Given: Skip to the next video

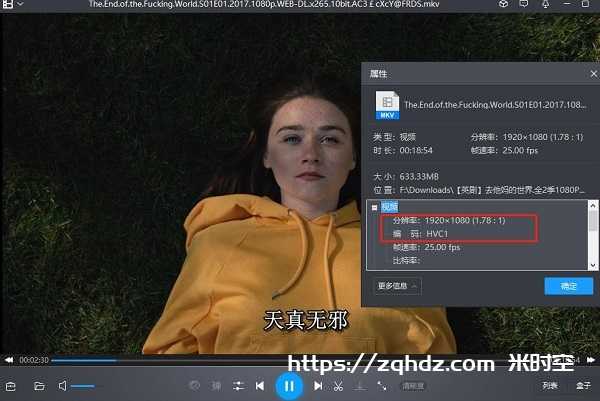Looking at the screenshot, I should click(x=318, y=386).
